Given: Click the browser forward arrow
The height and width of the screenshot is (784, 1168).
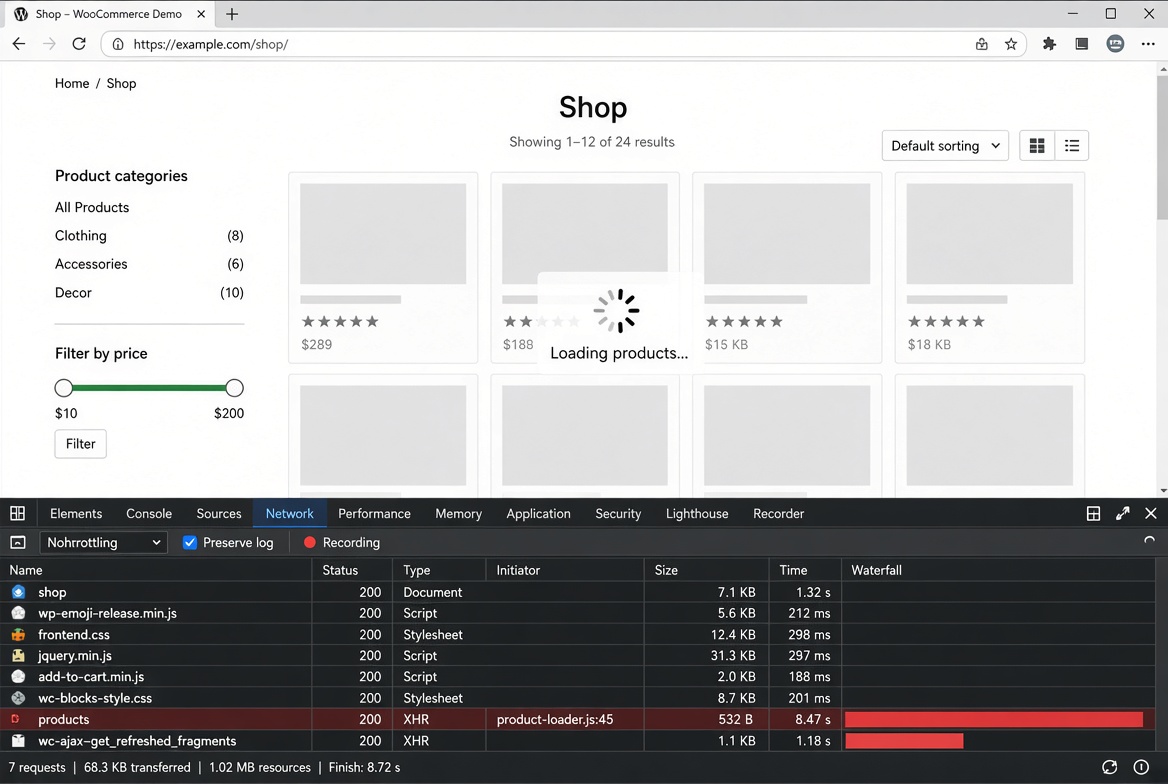Looking at the screenshot, I should point(49,44).
